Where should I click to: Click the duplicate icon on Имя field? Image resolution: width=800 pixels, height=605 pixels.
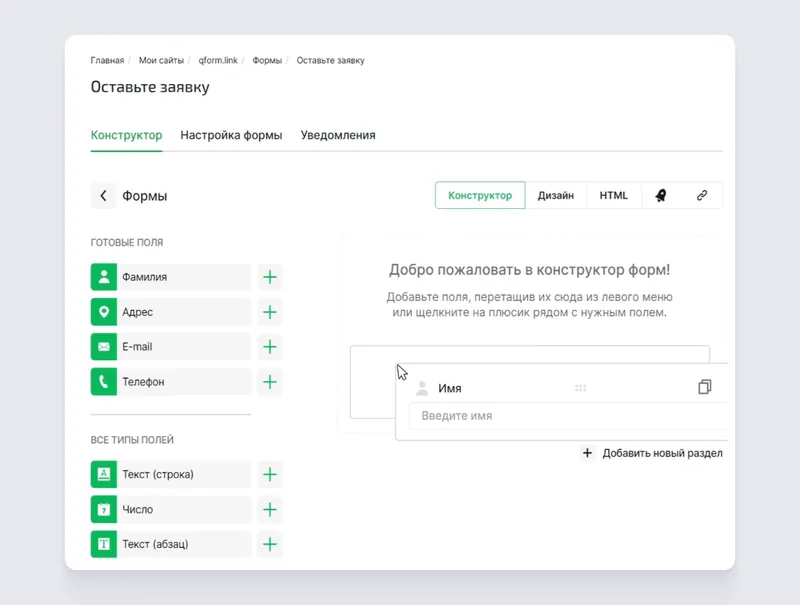[705, 387]
